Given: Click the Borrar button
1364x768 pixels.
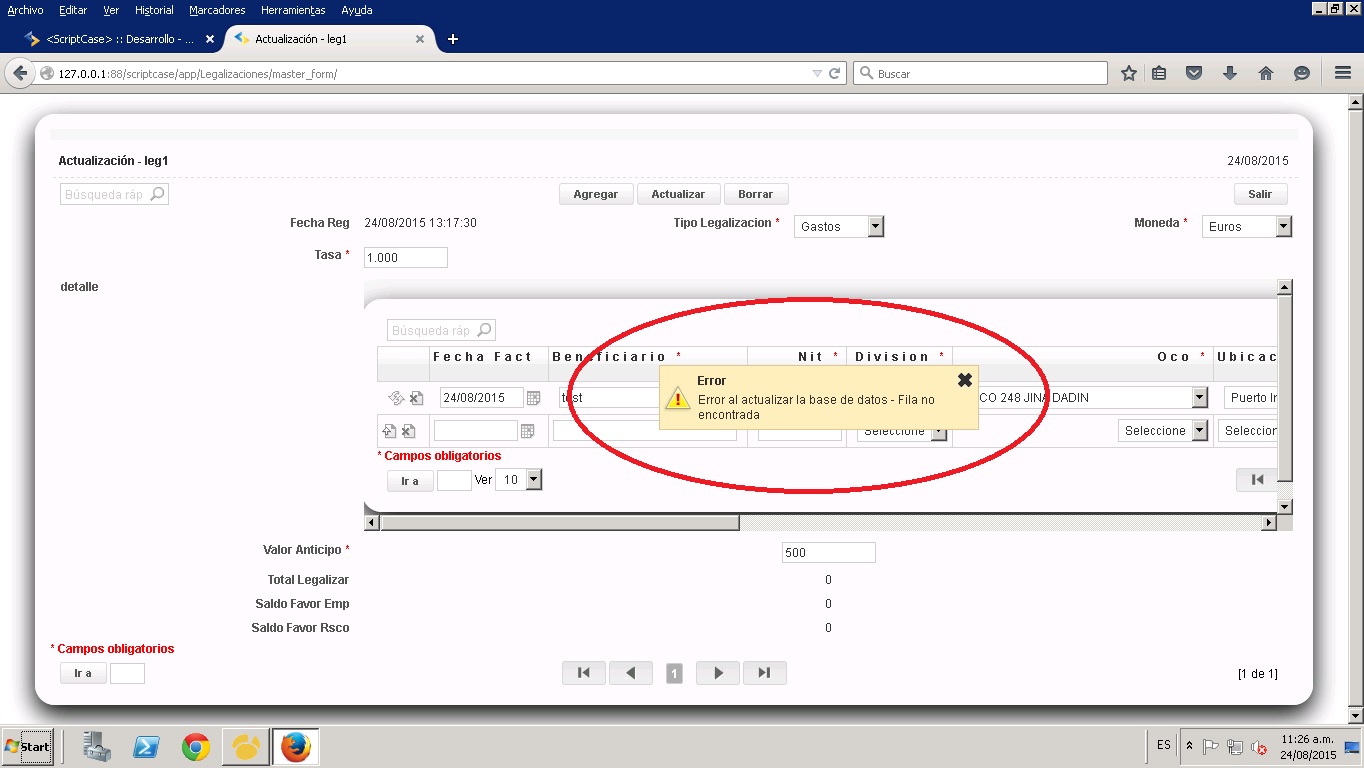Looking at the screenshot, I should [x=756, y=194].
